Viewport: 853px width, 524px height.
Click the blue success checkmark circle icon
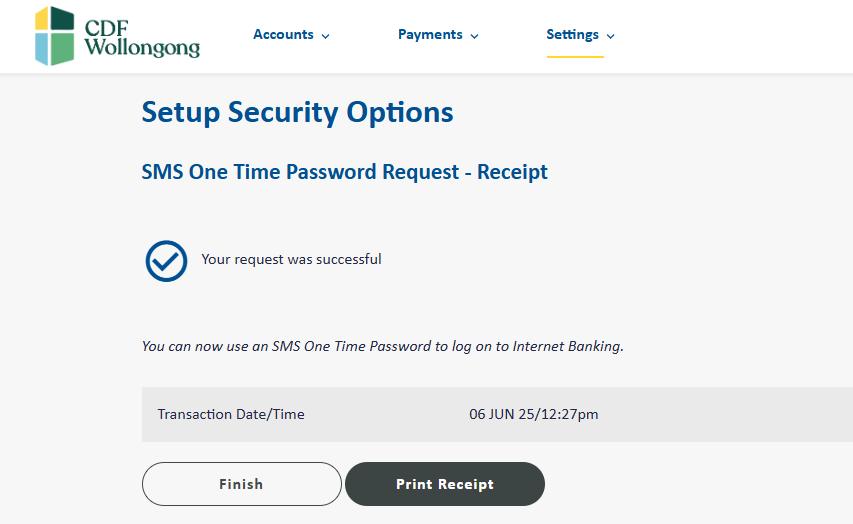pyautogui.click(x=166, y=261)
